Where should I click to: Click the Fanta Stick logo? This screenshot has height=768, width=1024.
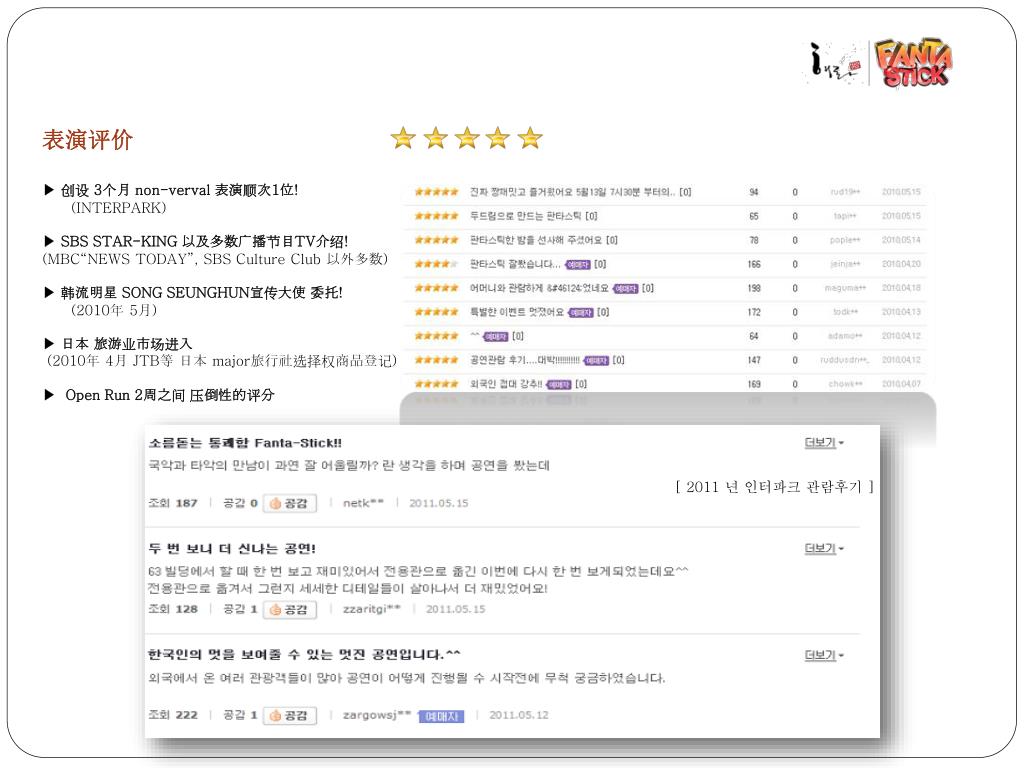(913, 63)
